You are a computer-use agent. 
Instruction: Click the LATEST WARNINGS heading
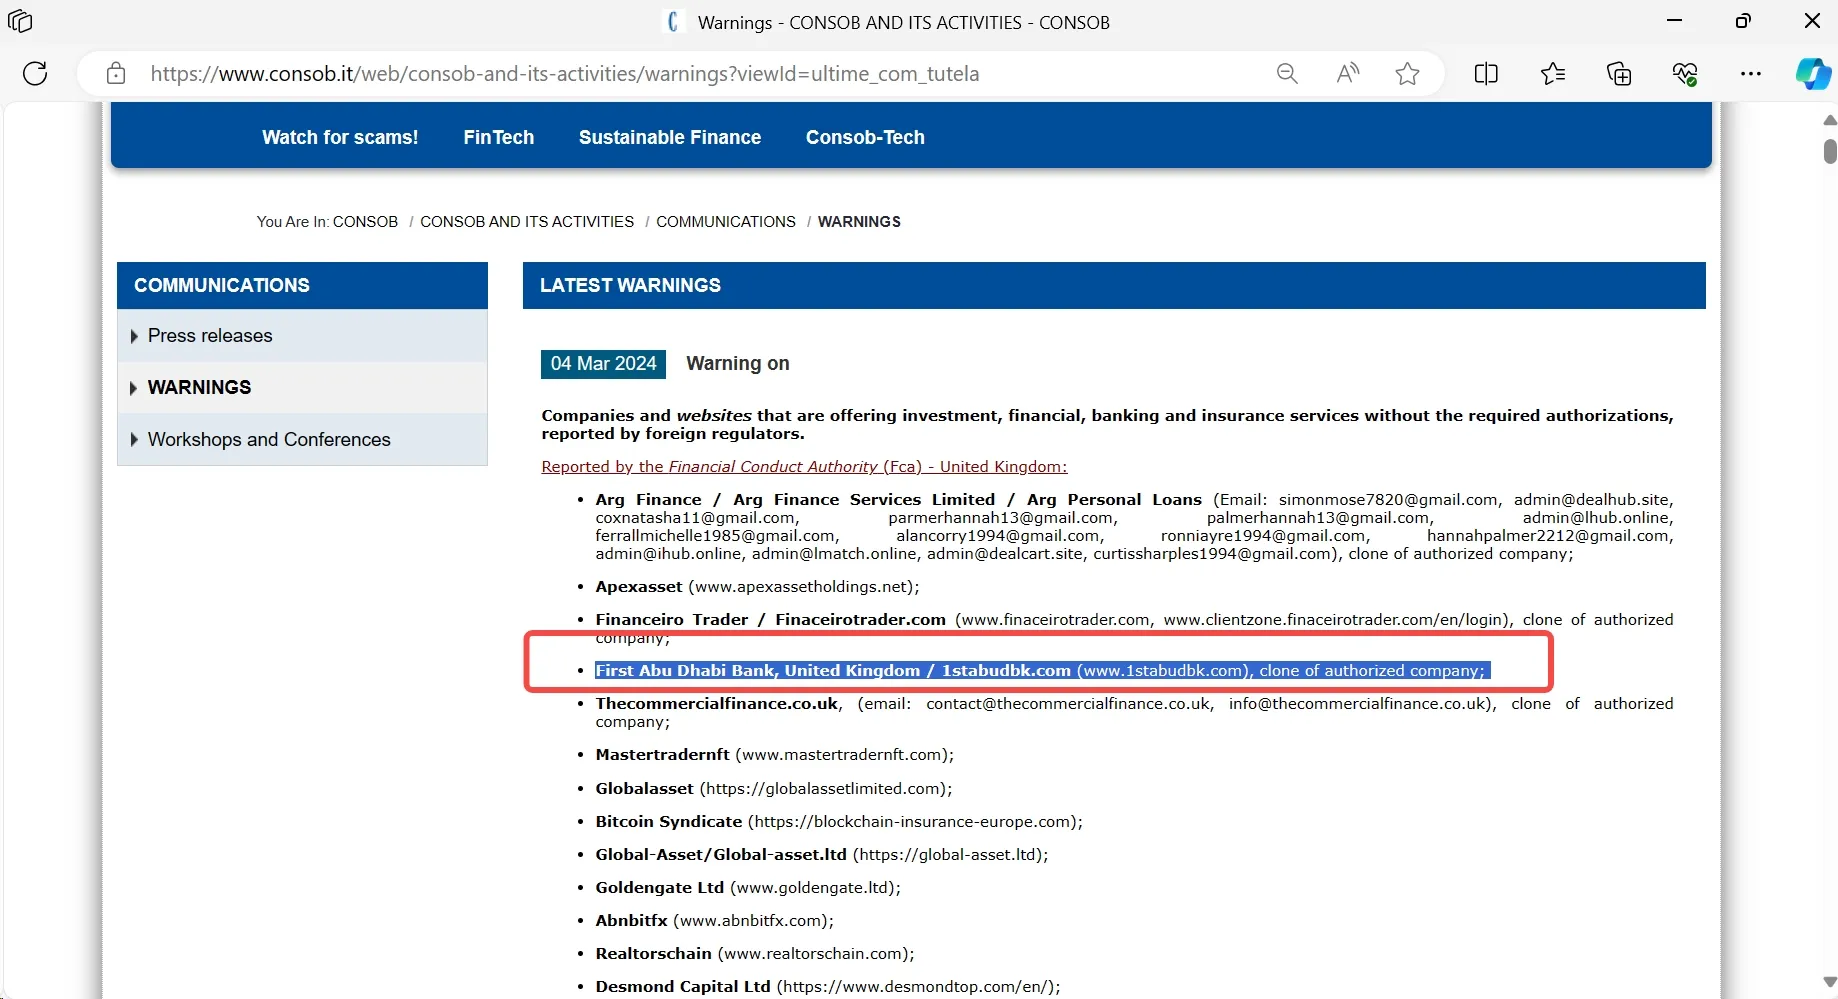click(1114, 285)
